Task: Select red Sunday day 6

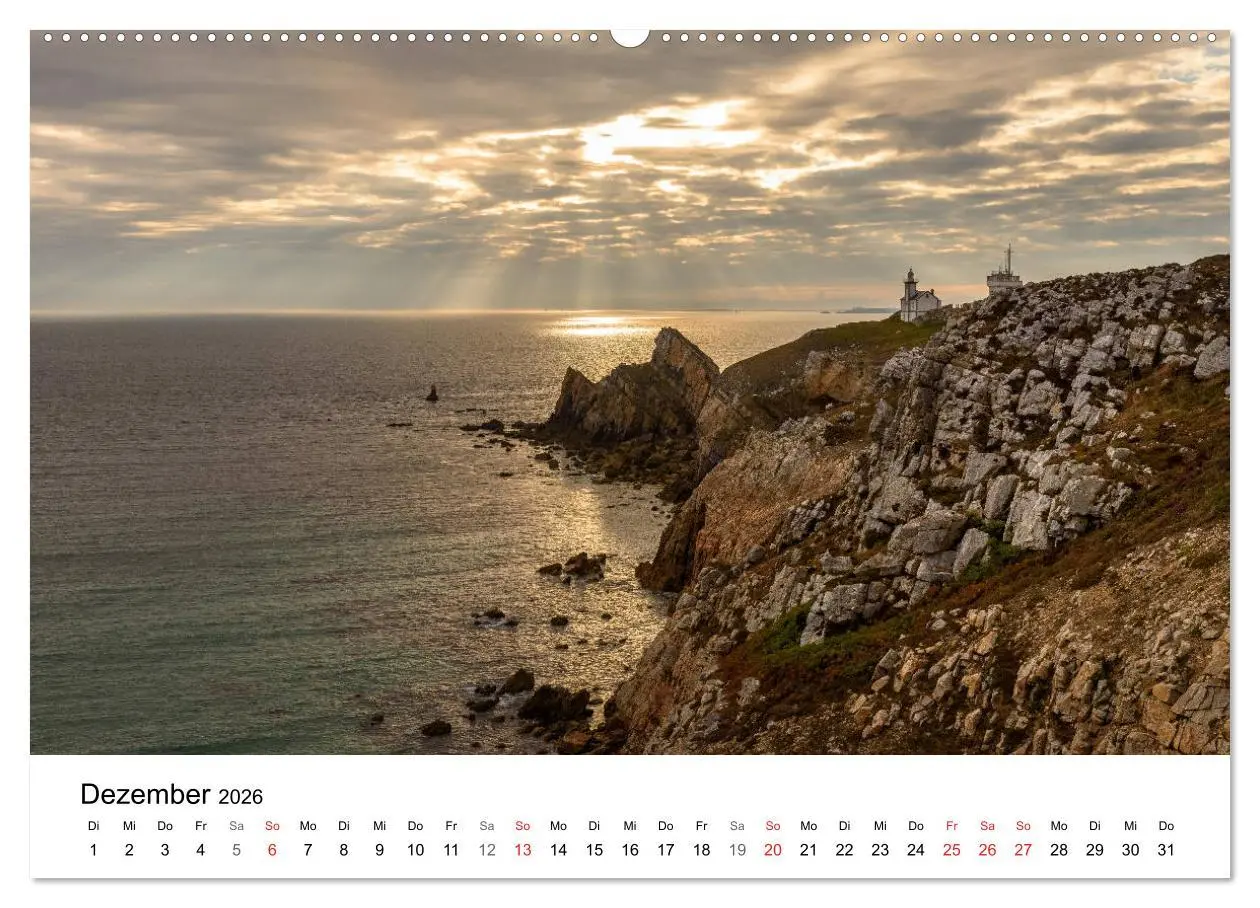Action: [272, 850]
